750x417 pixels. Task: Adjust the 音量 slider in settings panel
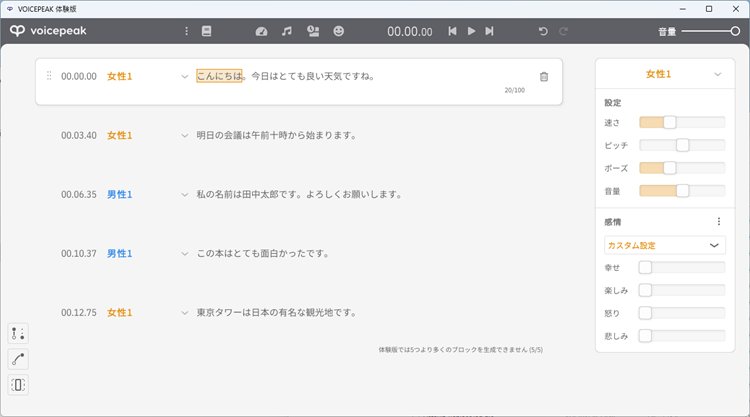pos(682,191)
